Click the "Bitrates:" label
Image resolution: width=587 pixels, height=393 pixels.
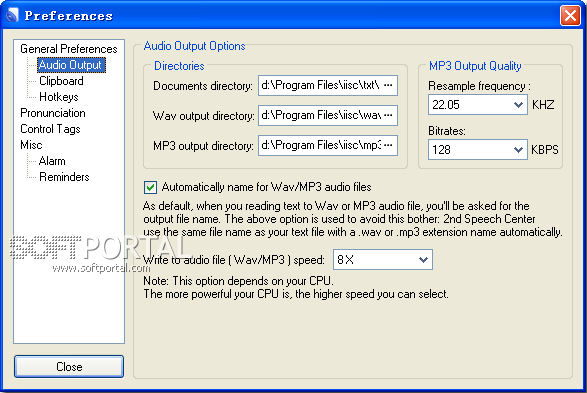click(x=447, y=131)
